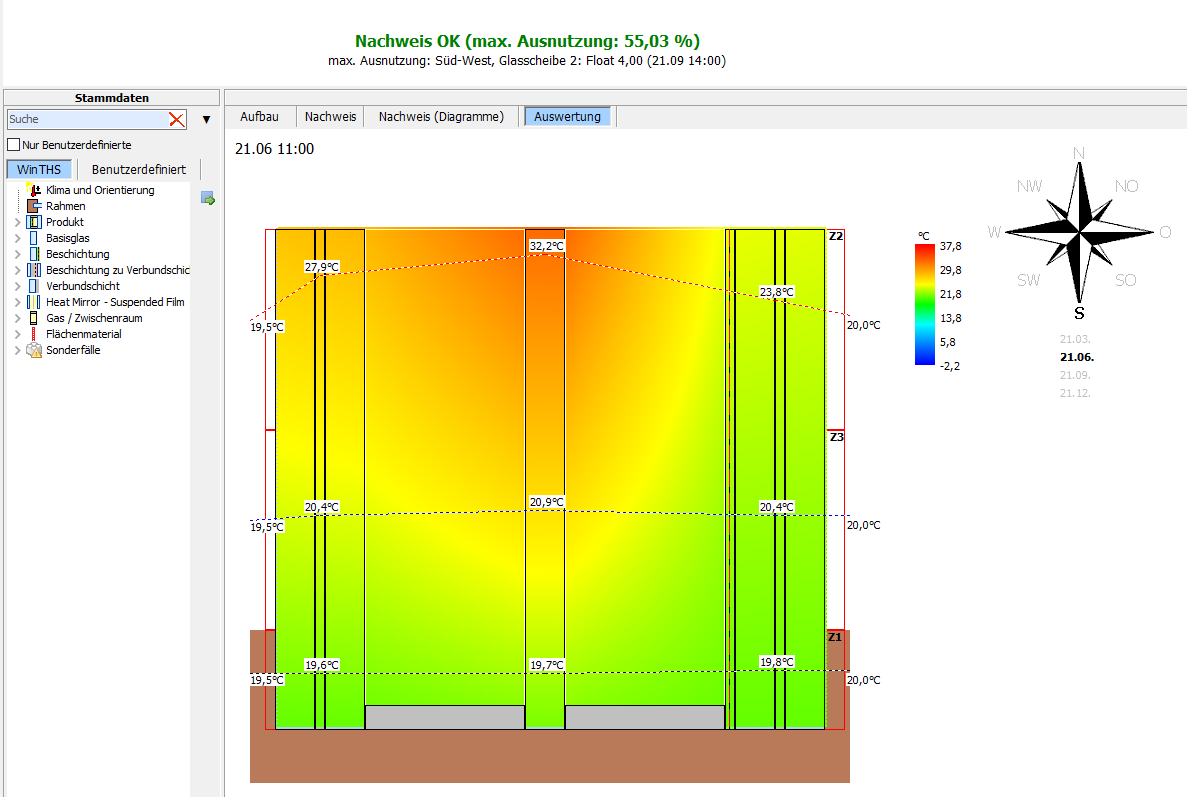Screen dimensions: 1187x797
Task: Enable Nur Benutzerdefinierte checkbox
Action: [x=14, y=145]
